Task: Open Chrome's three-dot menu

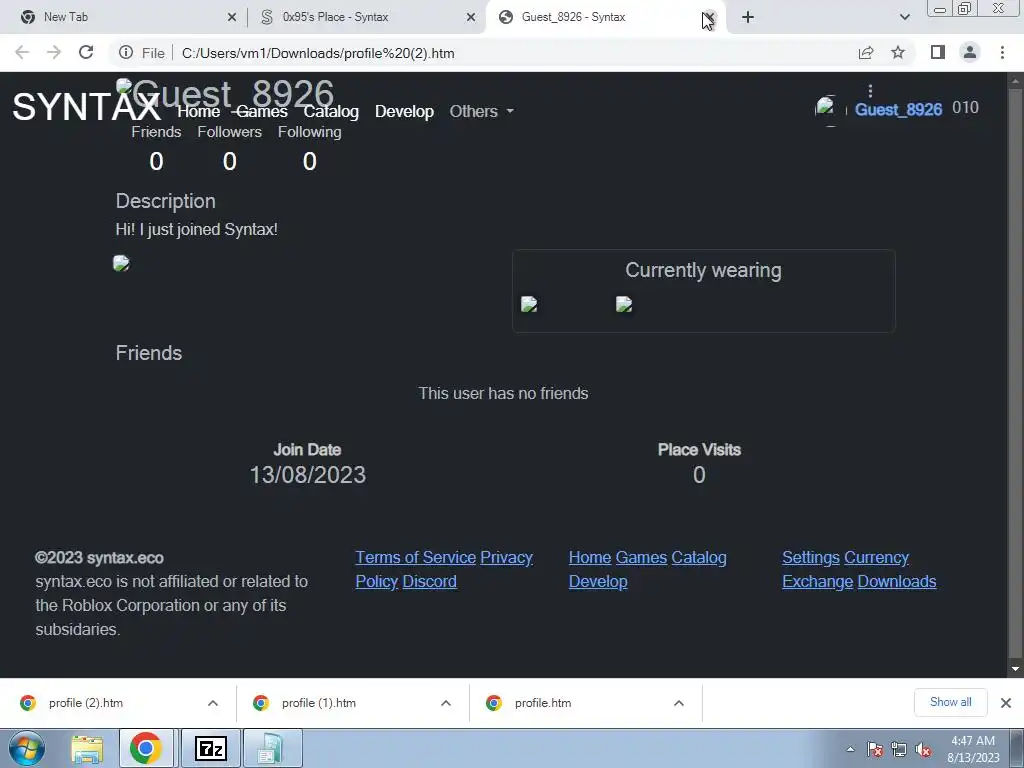Action: tap(1002, 52)
